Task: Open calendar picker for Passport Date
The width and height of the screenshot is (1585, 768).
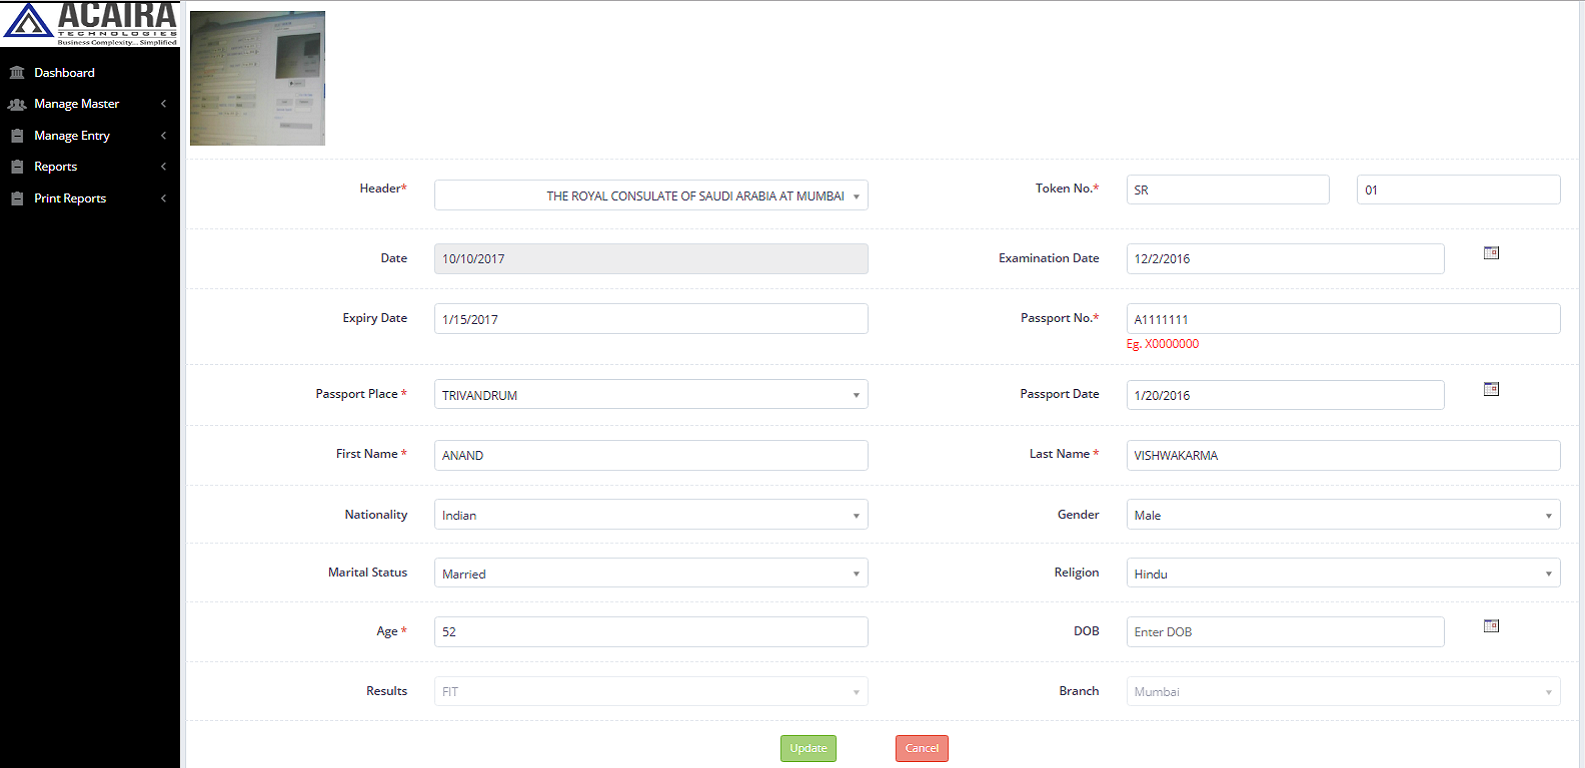Action: (x=1491, y=390)
